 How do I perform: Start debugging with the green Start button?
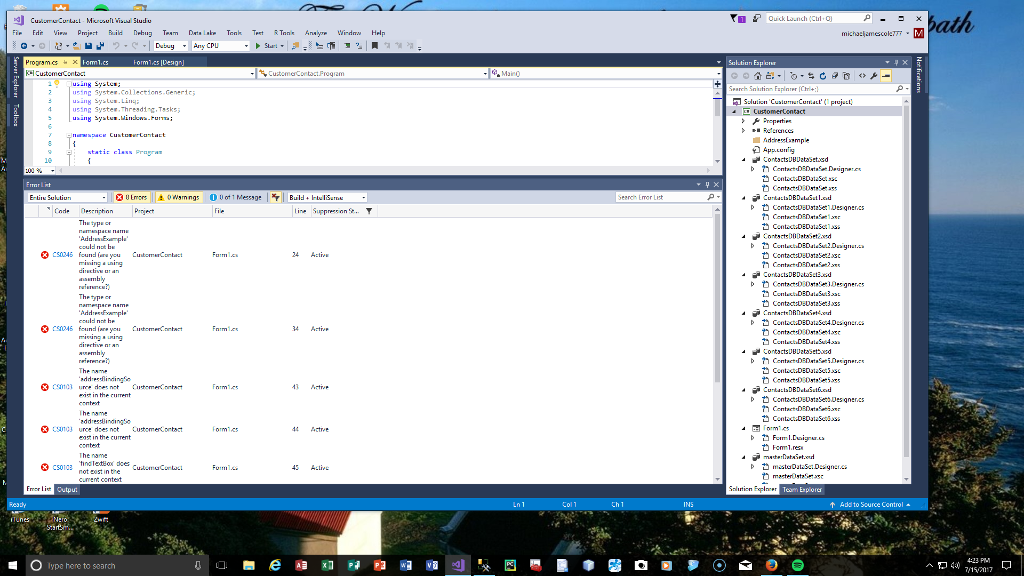266,45
